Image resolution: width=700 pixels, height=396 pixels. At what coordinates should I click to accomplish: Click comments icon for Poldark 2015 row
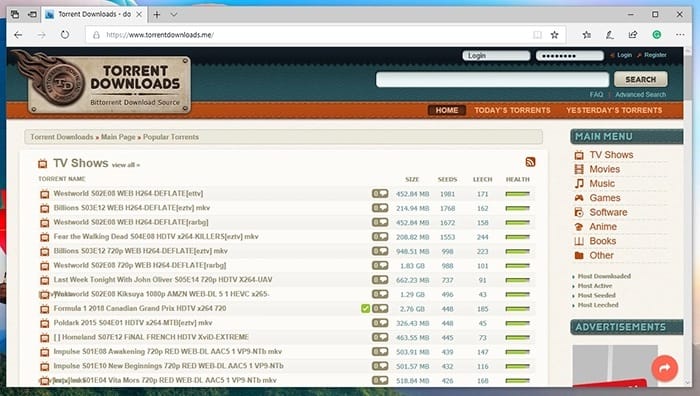pyautogui.click(x=380, y=323)
